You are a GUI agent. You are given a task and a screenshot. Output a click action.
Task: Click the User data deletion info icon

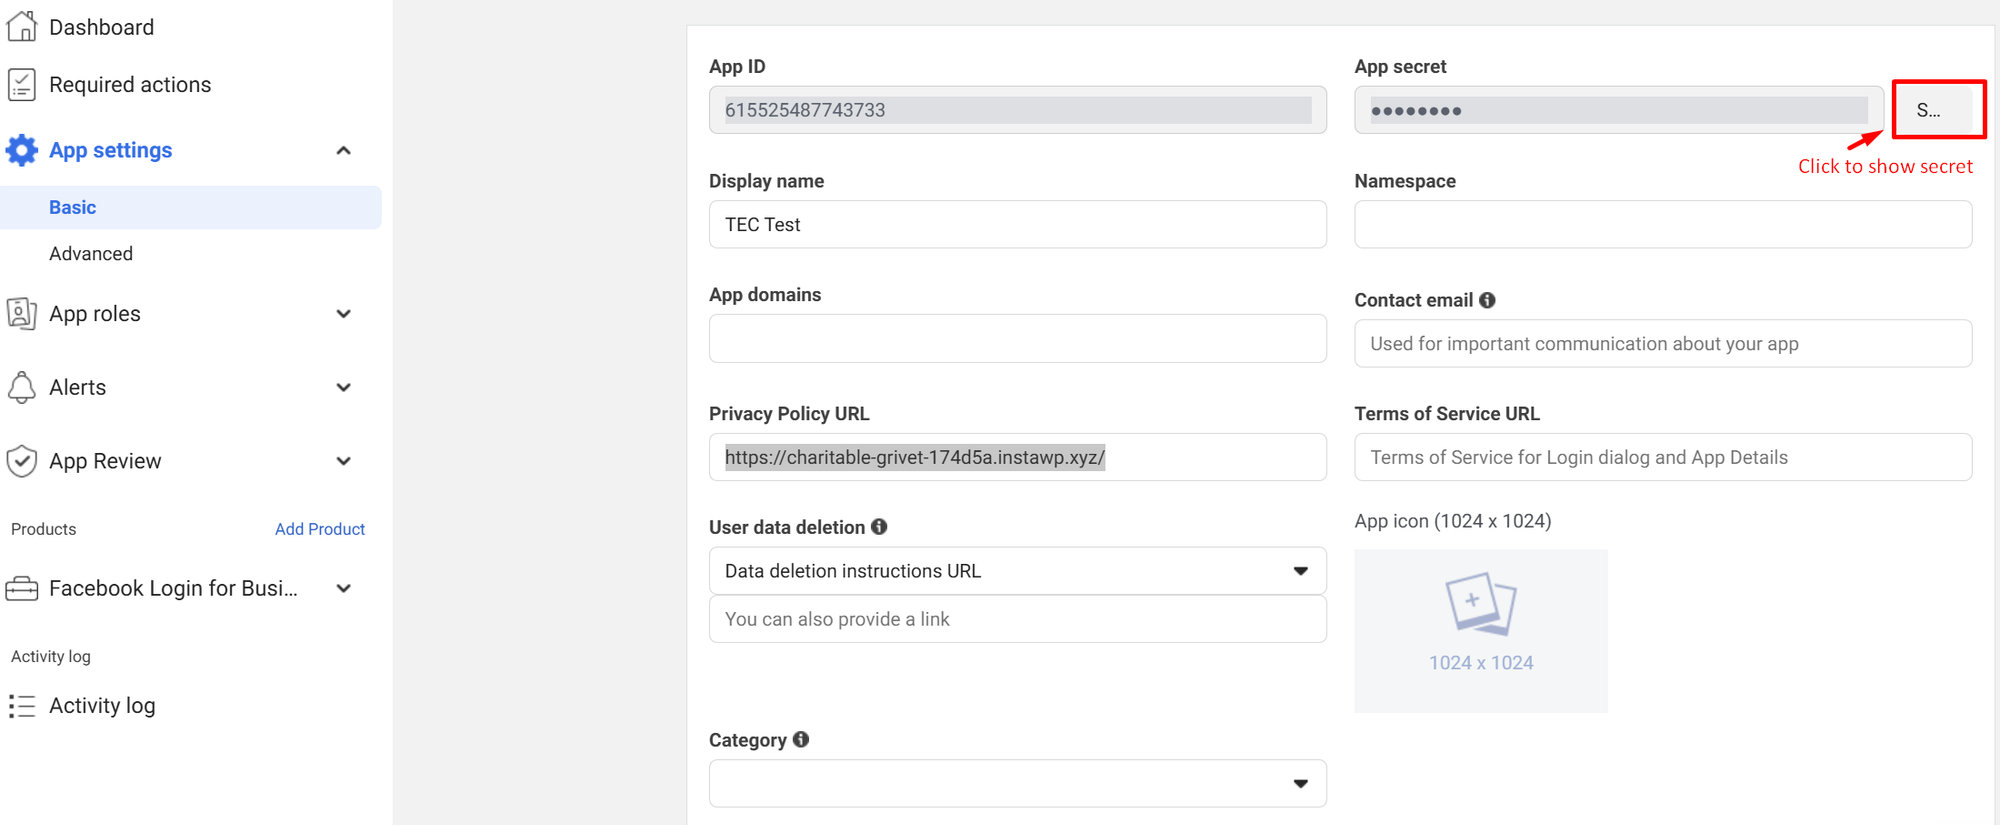coord(879,527)
